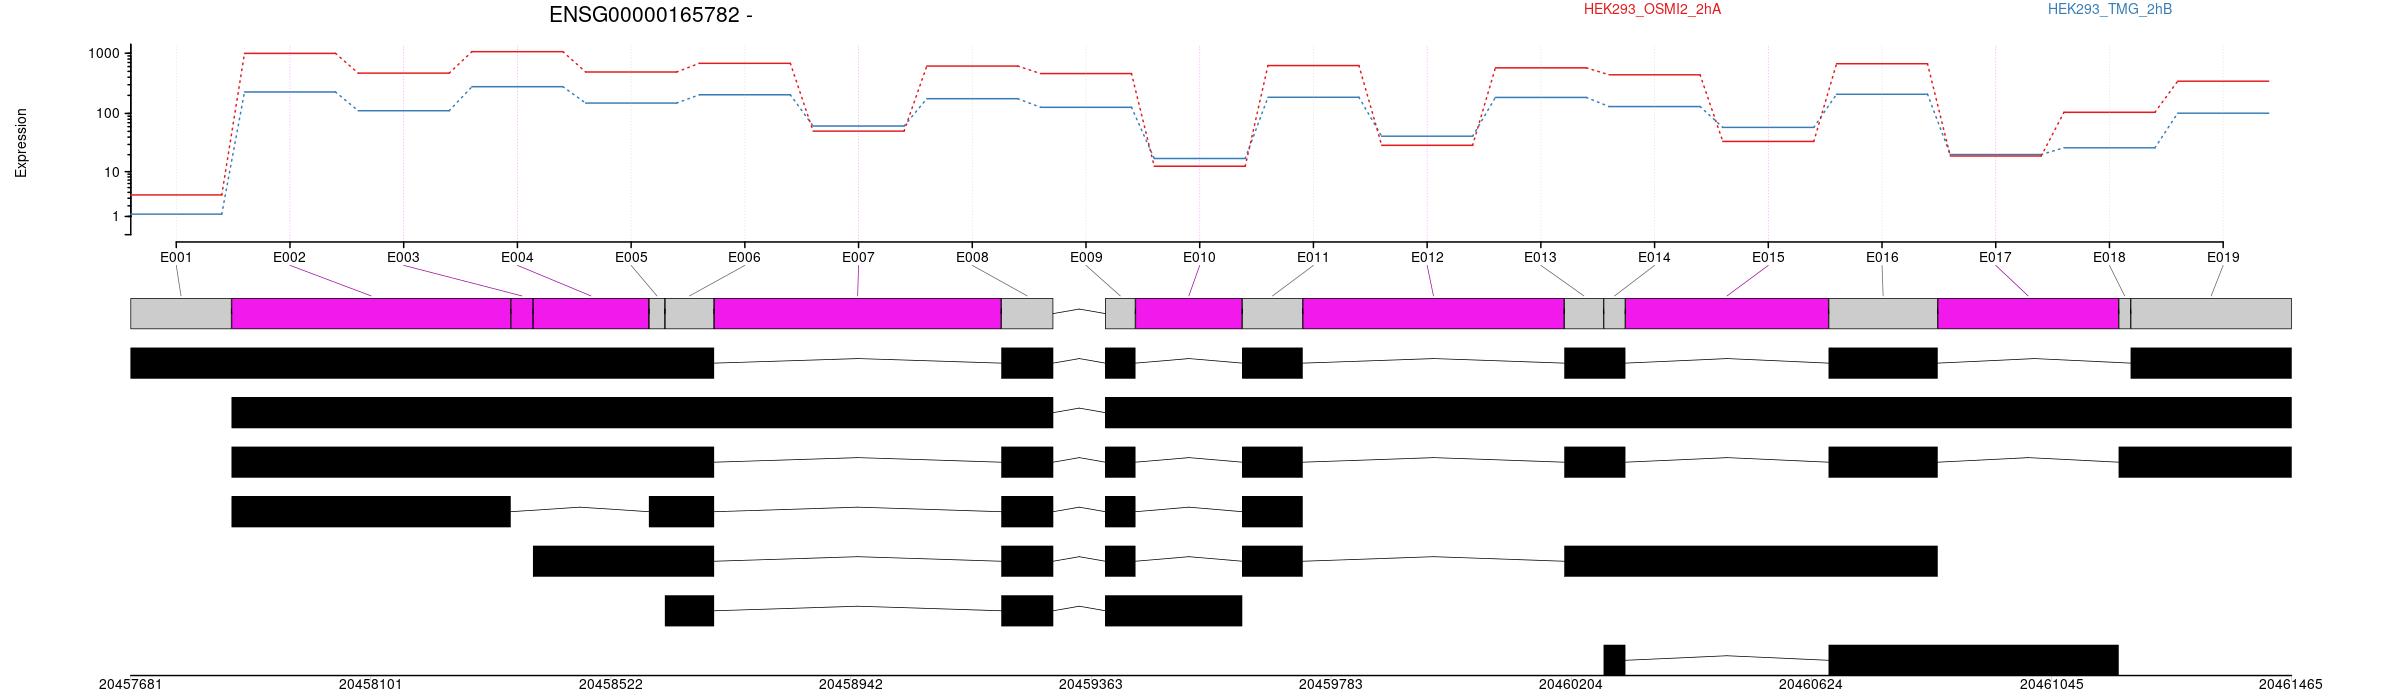The height and width of the screenshot is (700, 2400).
Task: Click the y-axis value 1000
Action: [103, 53]
